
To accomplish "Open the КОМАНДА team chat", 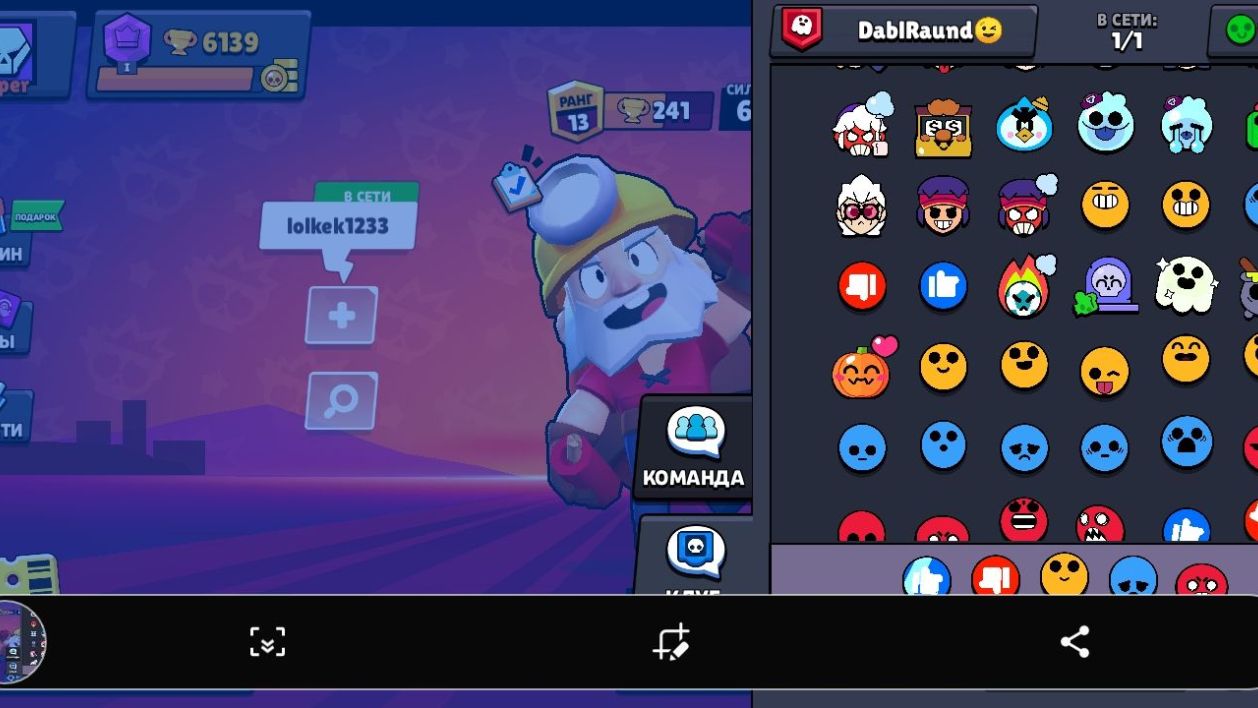I will tap(694, 447).
